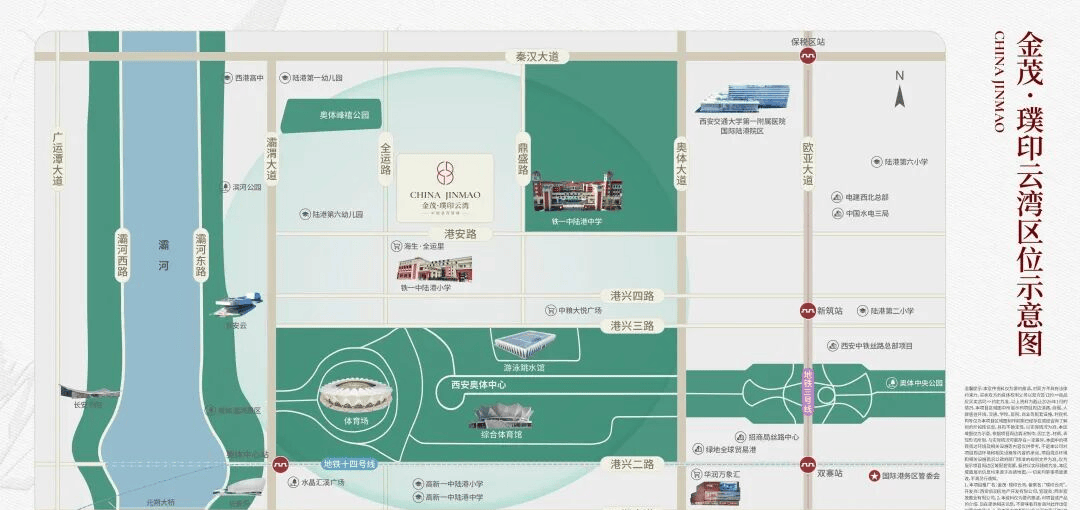This screenshot has height=510, width=1080.
Task: Select the 新筑站 metro station marker
Action: point(807,311)
